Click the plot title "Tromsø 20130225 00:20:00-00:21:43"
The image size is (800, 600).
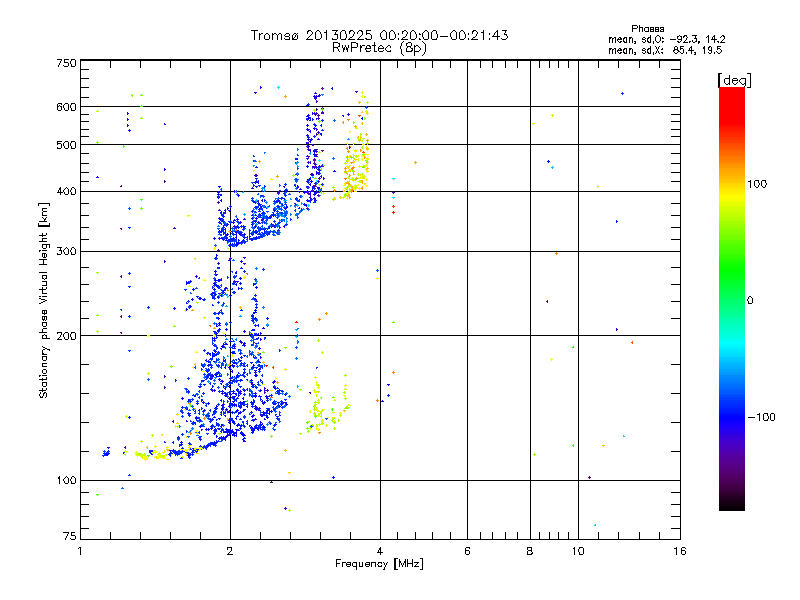click(x=379, y=35)
